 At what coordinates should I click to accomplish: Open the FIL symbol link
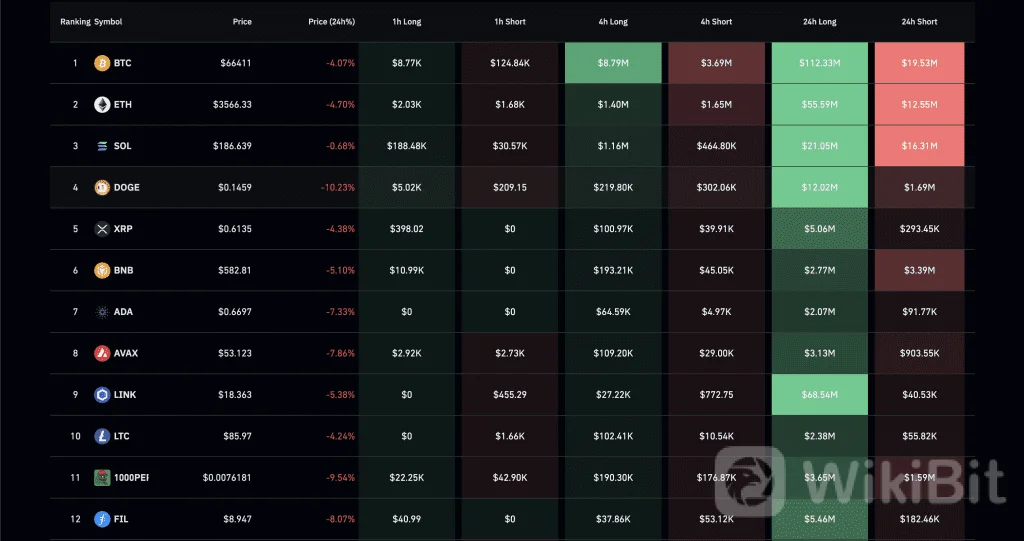tap(121, 519)
